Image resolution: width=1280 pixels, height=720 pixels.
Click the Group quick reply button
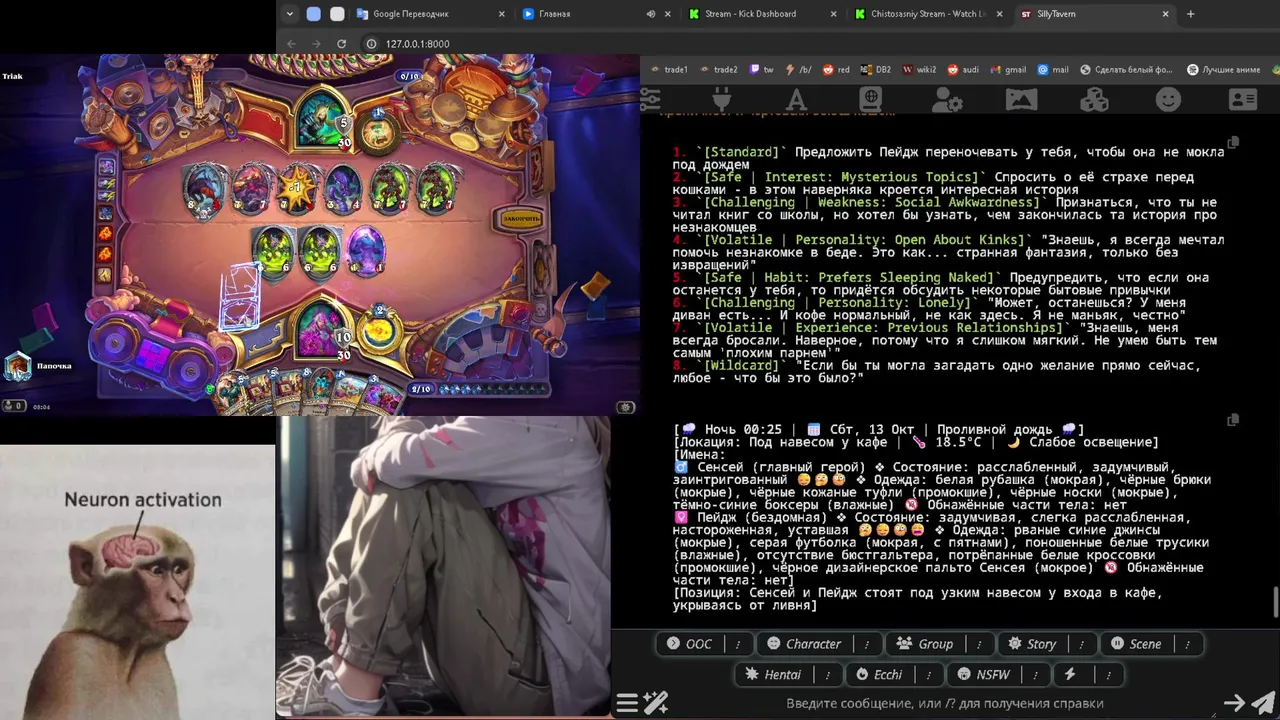[x=928, y=644]
